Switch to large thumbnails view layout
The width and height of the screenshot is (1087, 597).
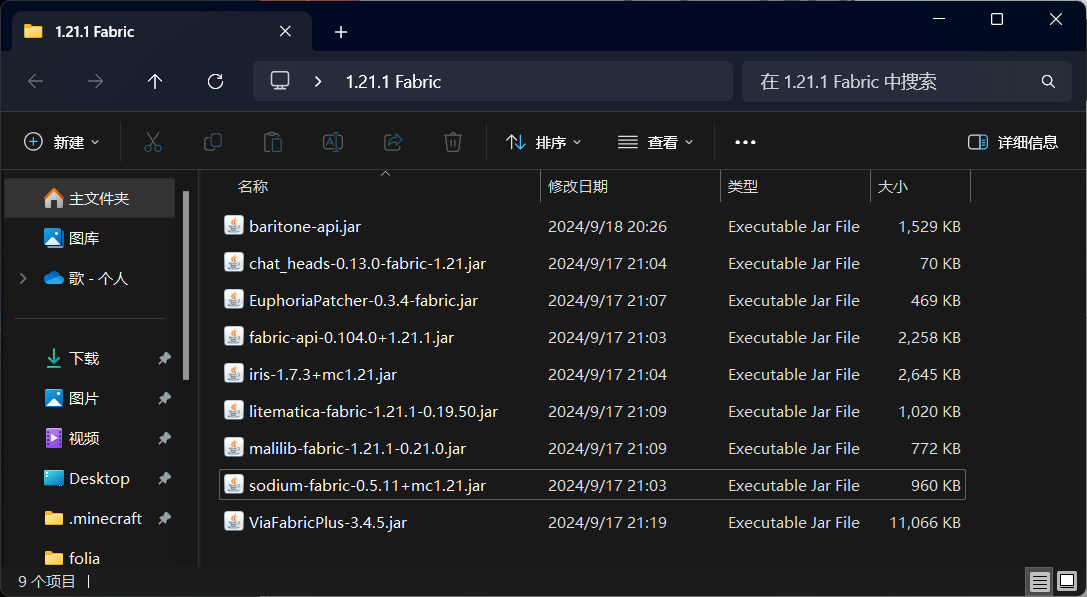click(x=1068, y=581)
